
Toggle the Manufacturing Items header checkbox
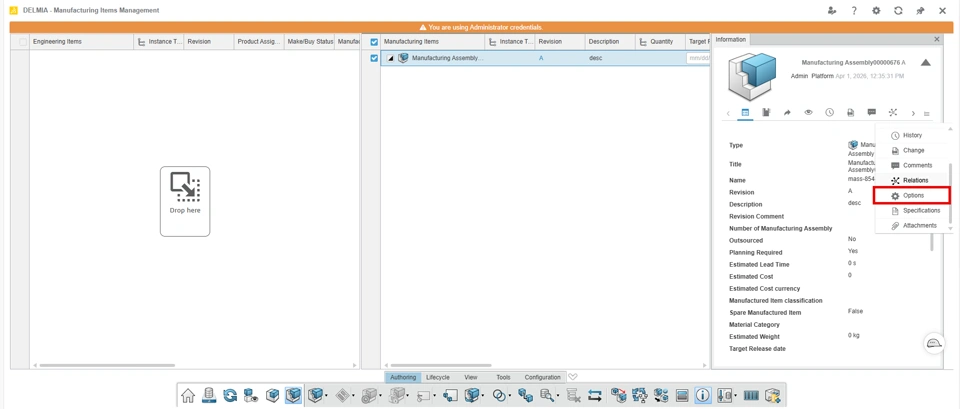point(374,42)
